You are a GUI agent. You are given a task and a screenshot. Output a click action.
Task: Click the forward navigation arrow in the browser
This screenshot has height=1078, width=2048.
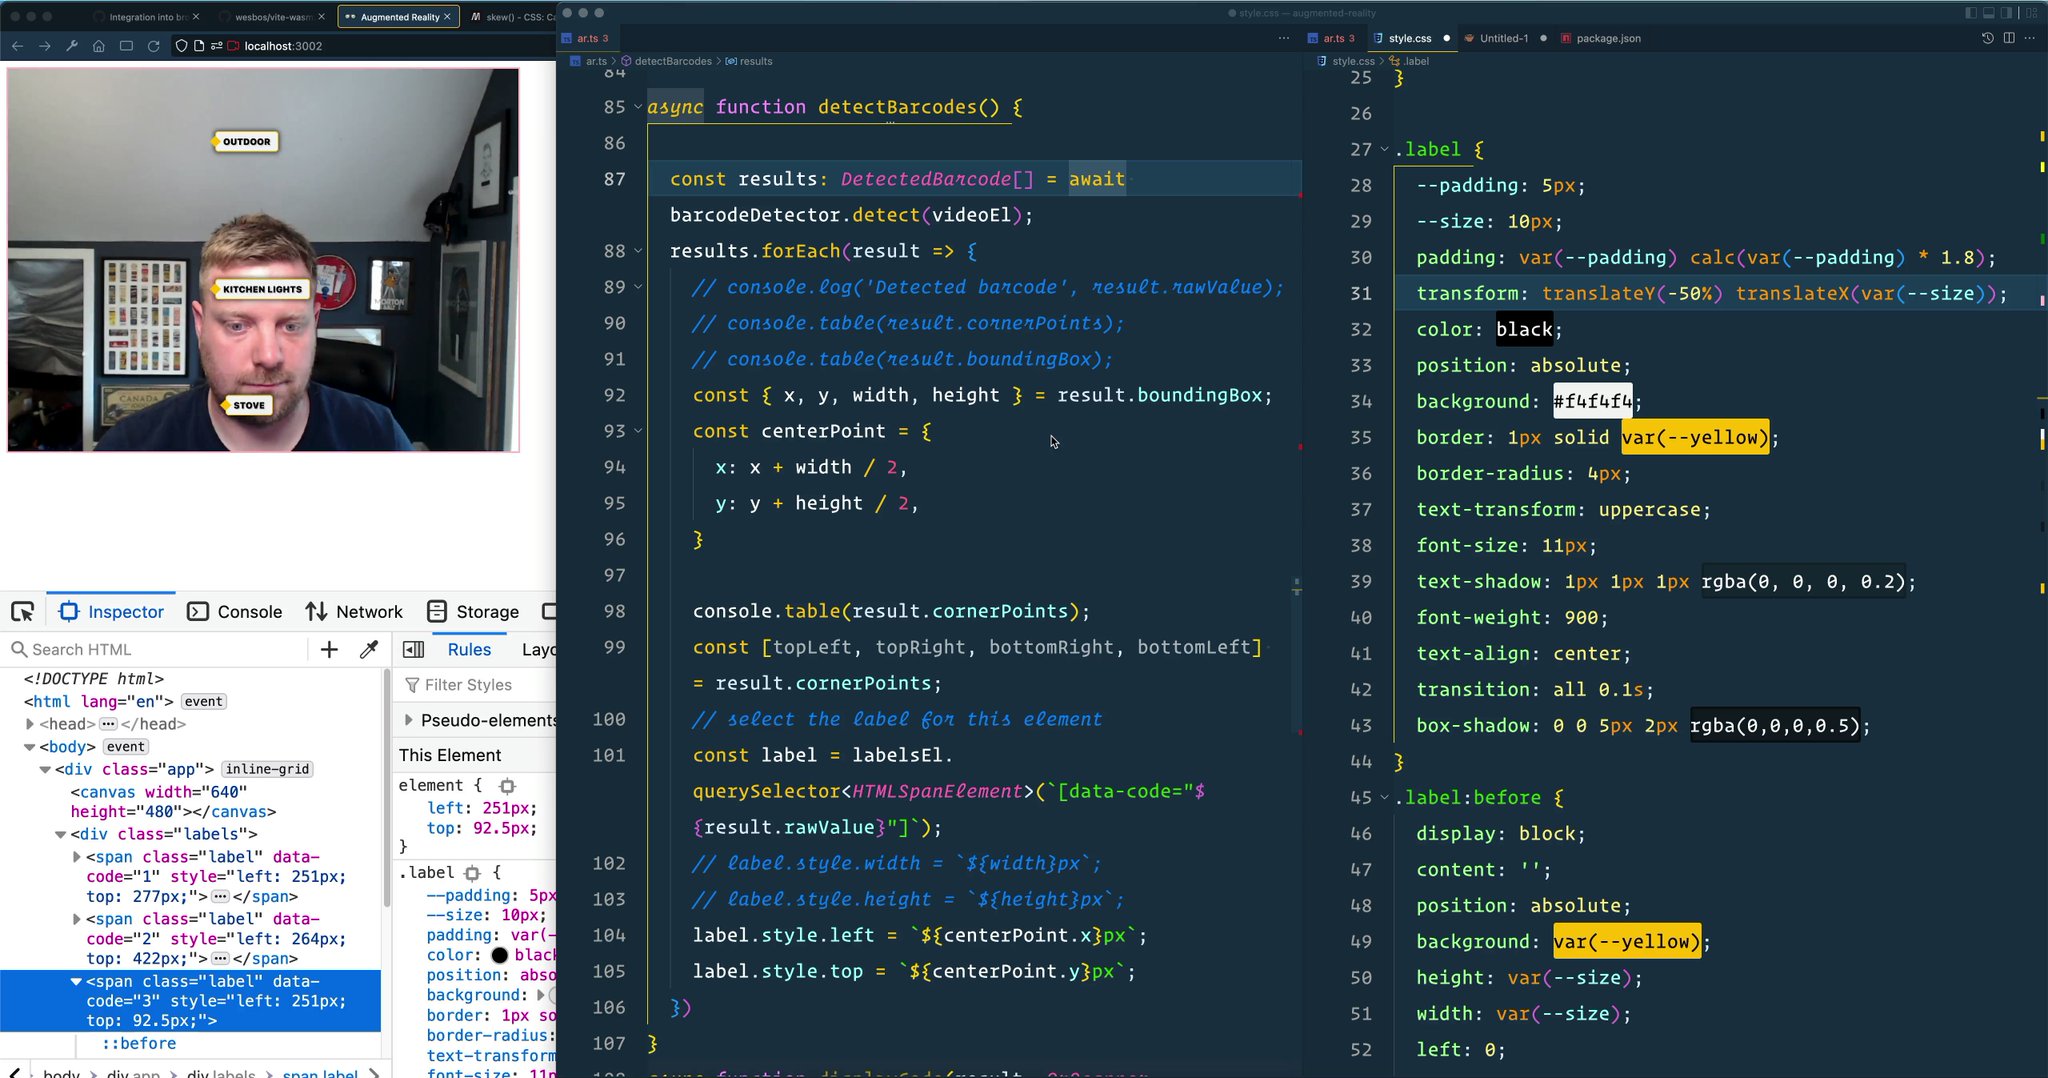pyautogui.click(x=45, y=45)
